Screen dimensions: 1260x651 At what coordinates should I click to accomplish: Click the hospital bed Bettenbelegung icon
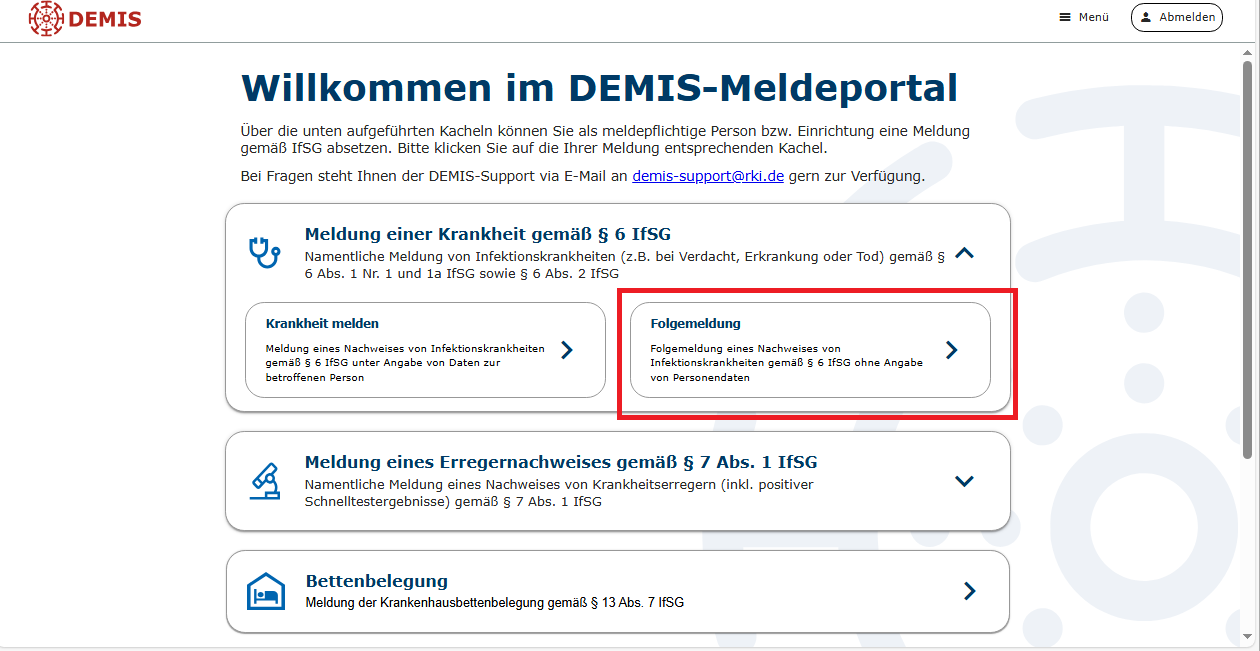point(265,591)
